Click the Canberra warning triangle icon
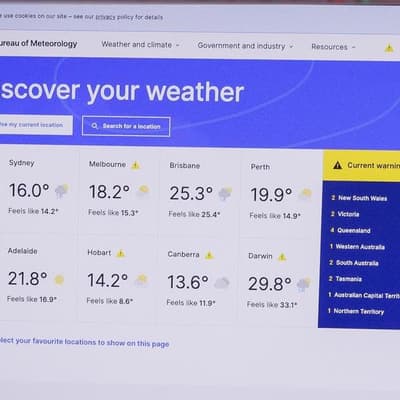400x400 pixels. pyautogui.click(x=209, y=255)
